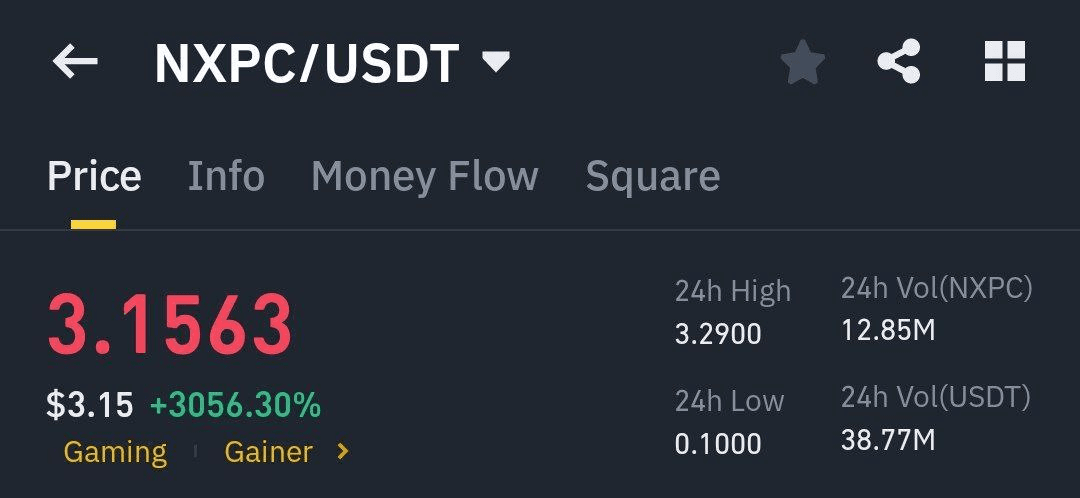
Task: Switch to the Info tab
Action: [226, 176]
